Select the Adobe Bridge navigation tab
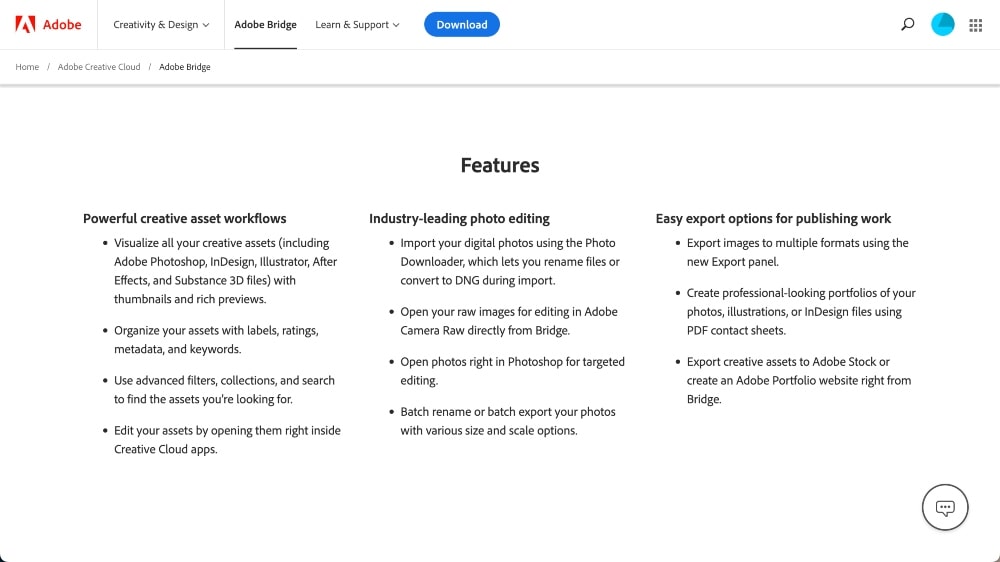This screenshot has width=1000, height=562. point(265,24)
